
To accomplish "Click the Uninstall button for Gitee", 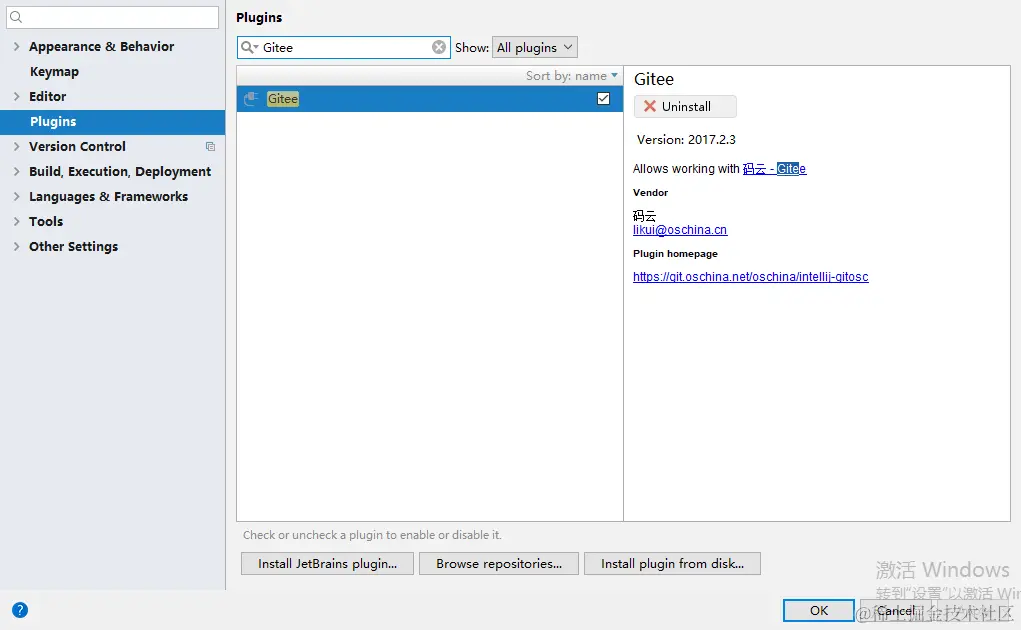I will click(x=685, y=107).
